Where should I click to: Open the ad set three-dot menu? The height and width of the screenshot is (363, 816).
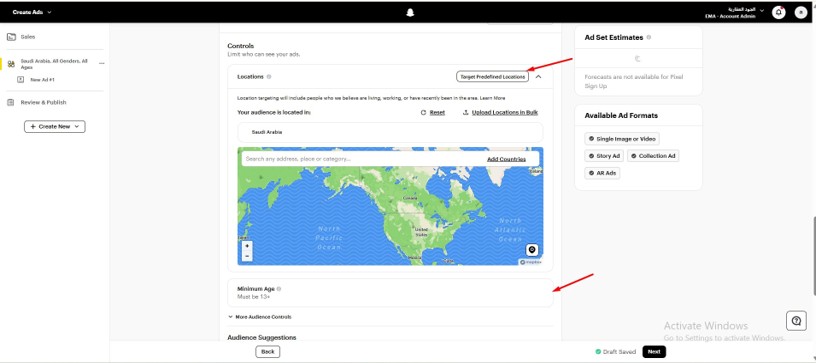coord(101,64)
